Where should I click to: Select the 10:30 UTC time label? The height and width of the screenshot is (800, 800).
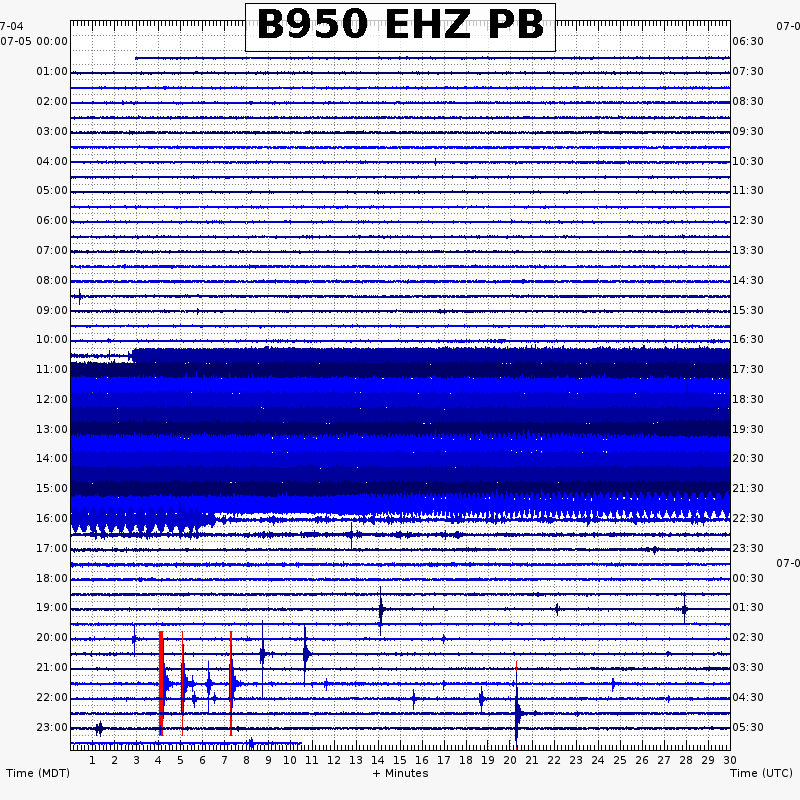pyautogui.click(x=748, y=161)
